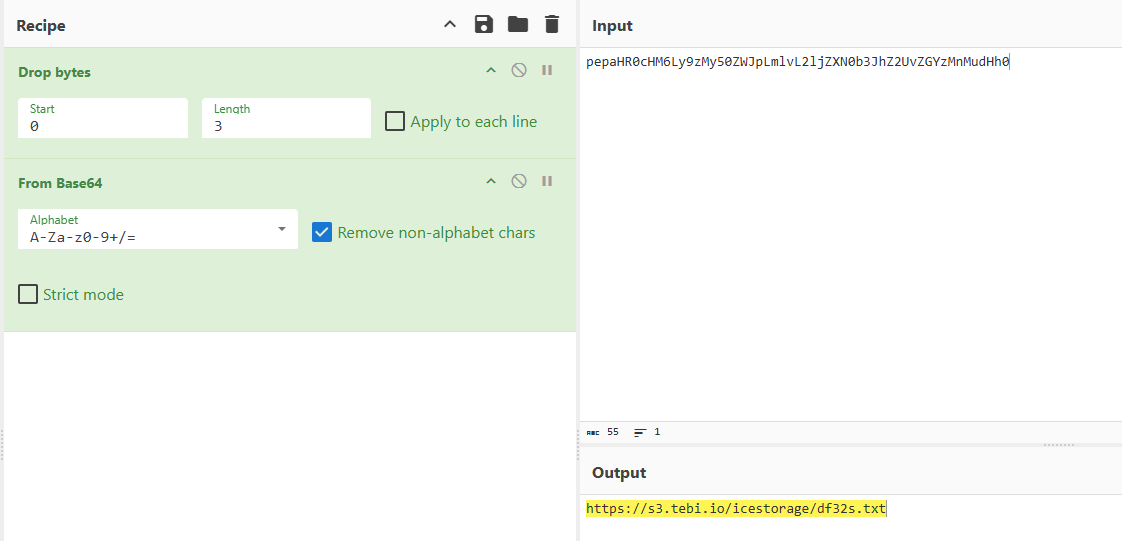
Task: Load a recipe via folder icon
Action: pyautogui.click(x=517, y=25)
